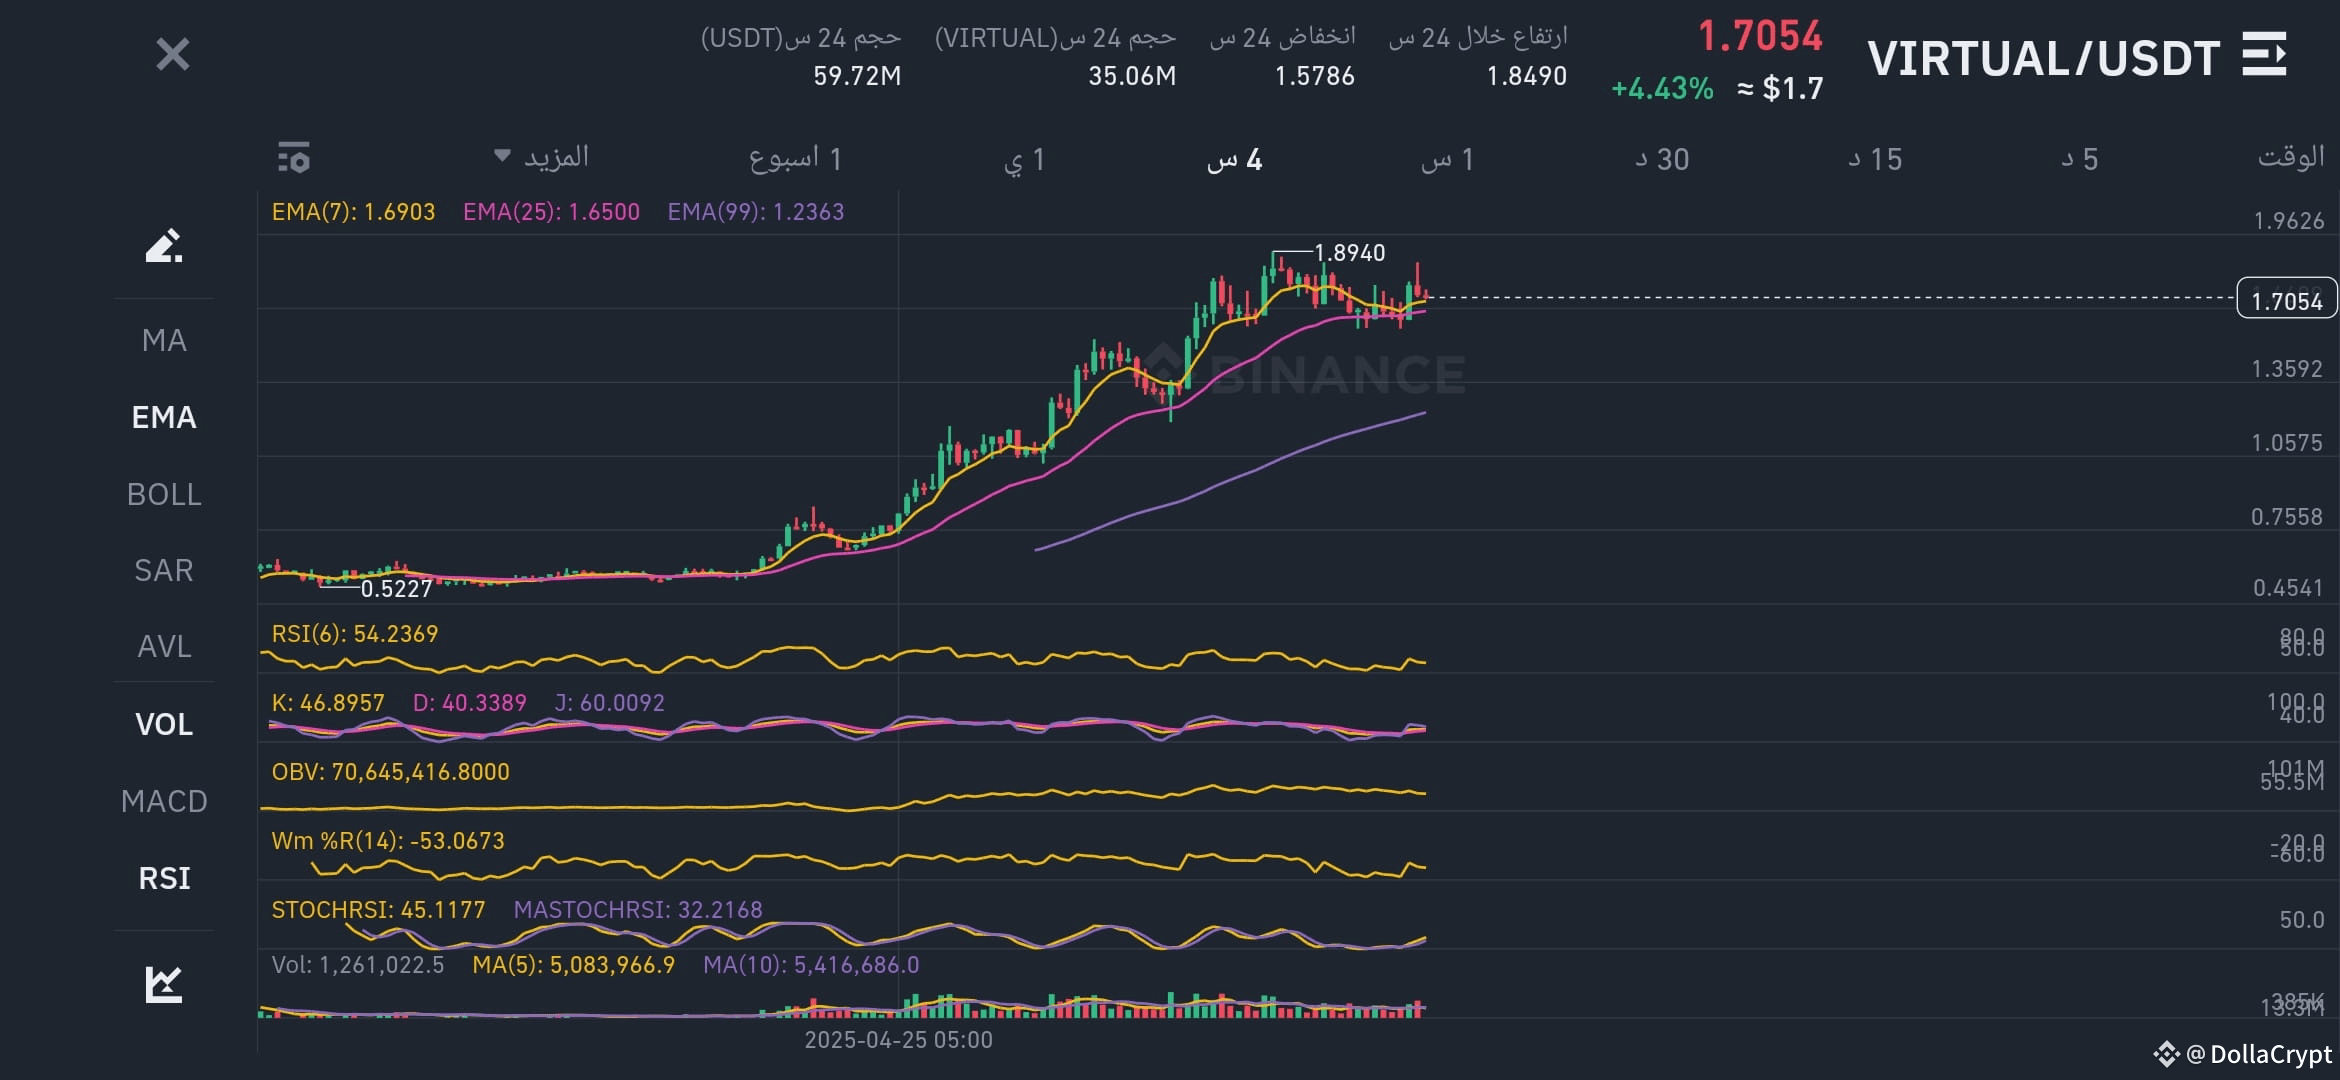Screen dimensions: 2340x1080
Task: Click the VIRTUAL/USDT pair title
Action: click(x=2044, y=58)
